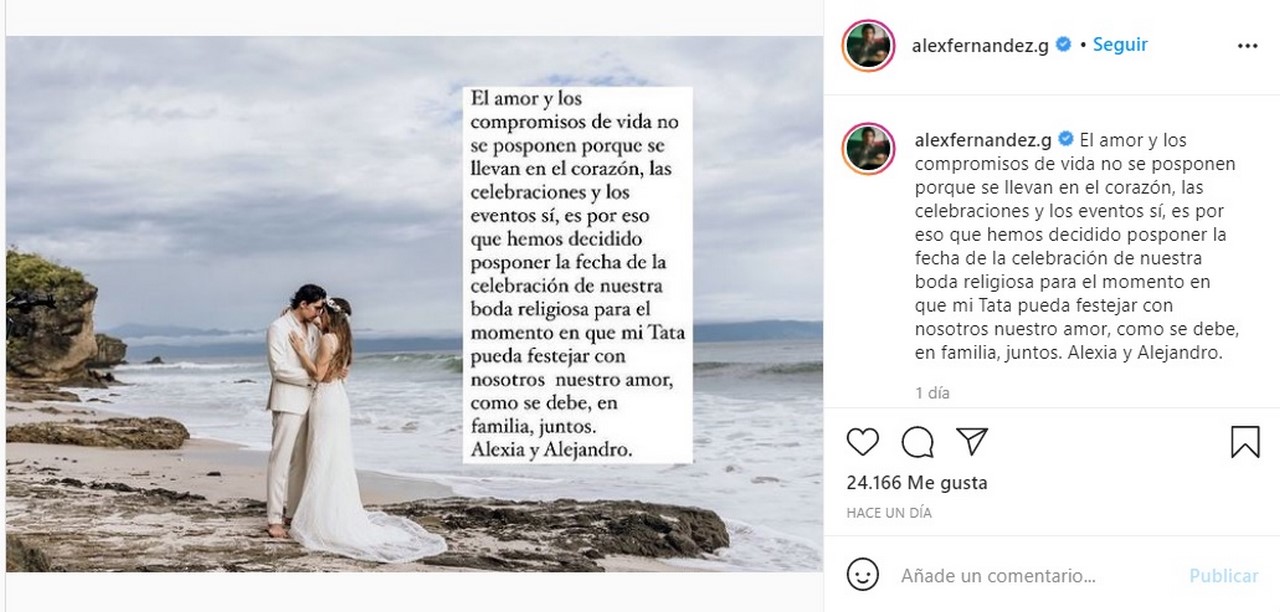Like the post with the heart icon

pyautogui.click(x=862, y=442)
